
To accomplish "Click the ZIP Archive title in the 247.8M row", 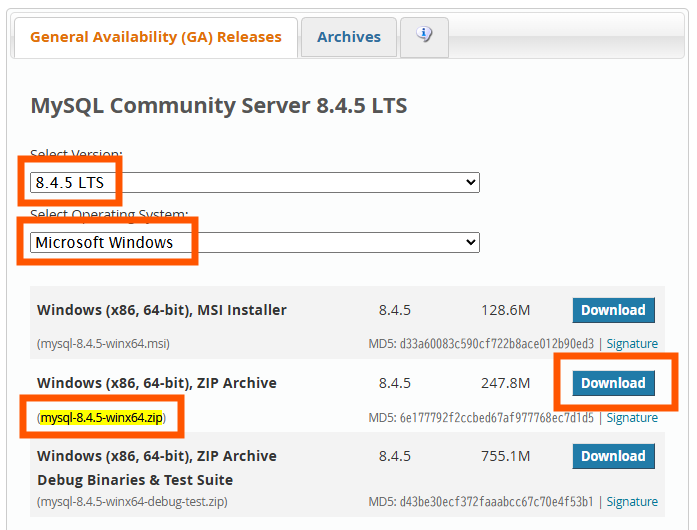I will click(x=157, y=383).
